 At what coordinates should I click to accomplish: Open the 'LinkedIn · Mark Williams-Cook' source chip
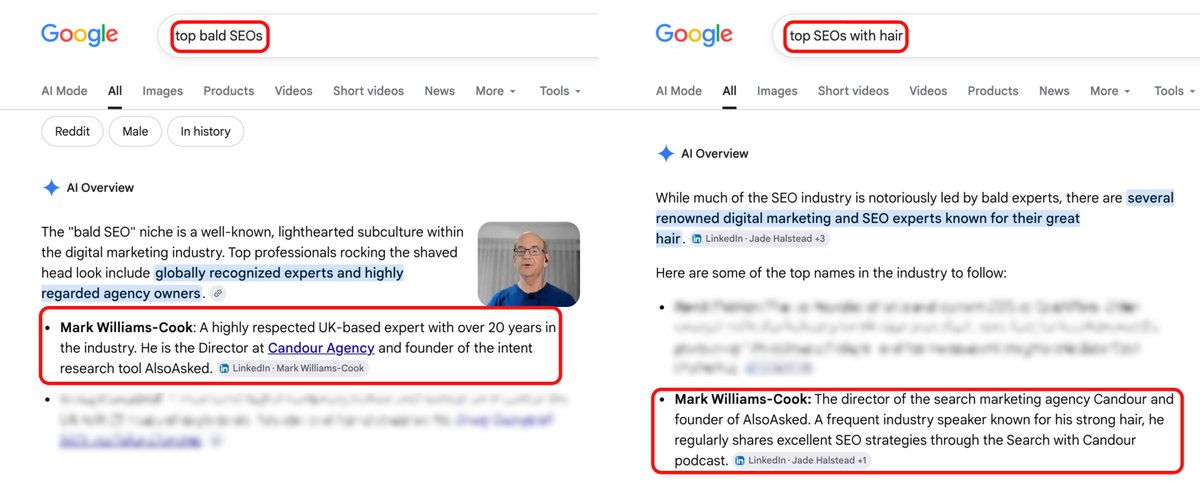point(293,369)
